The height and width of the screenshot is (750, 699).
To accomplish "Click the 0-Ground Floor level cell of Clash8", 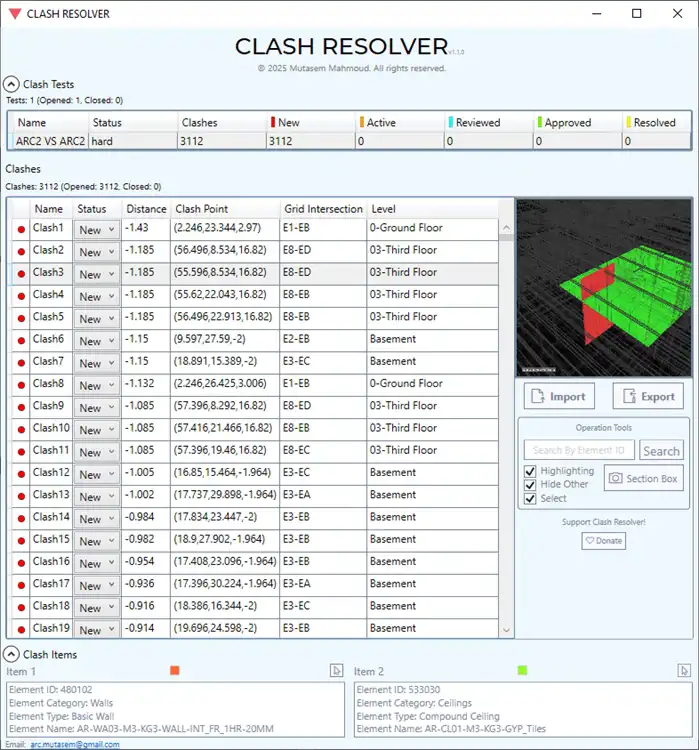I will pyautogui.click(x=433, y=384).
